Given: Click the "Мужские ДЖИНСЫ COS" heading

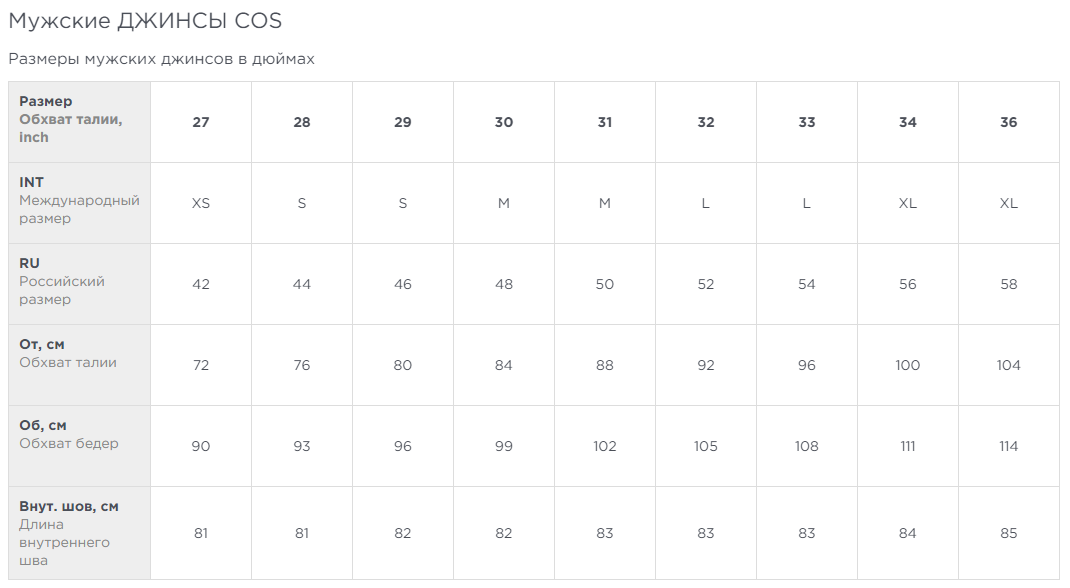Looking at the screenshot, I should pyautogui.click(x=145, y=21).
